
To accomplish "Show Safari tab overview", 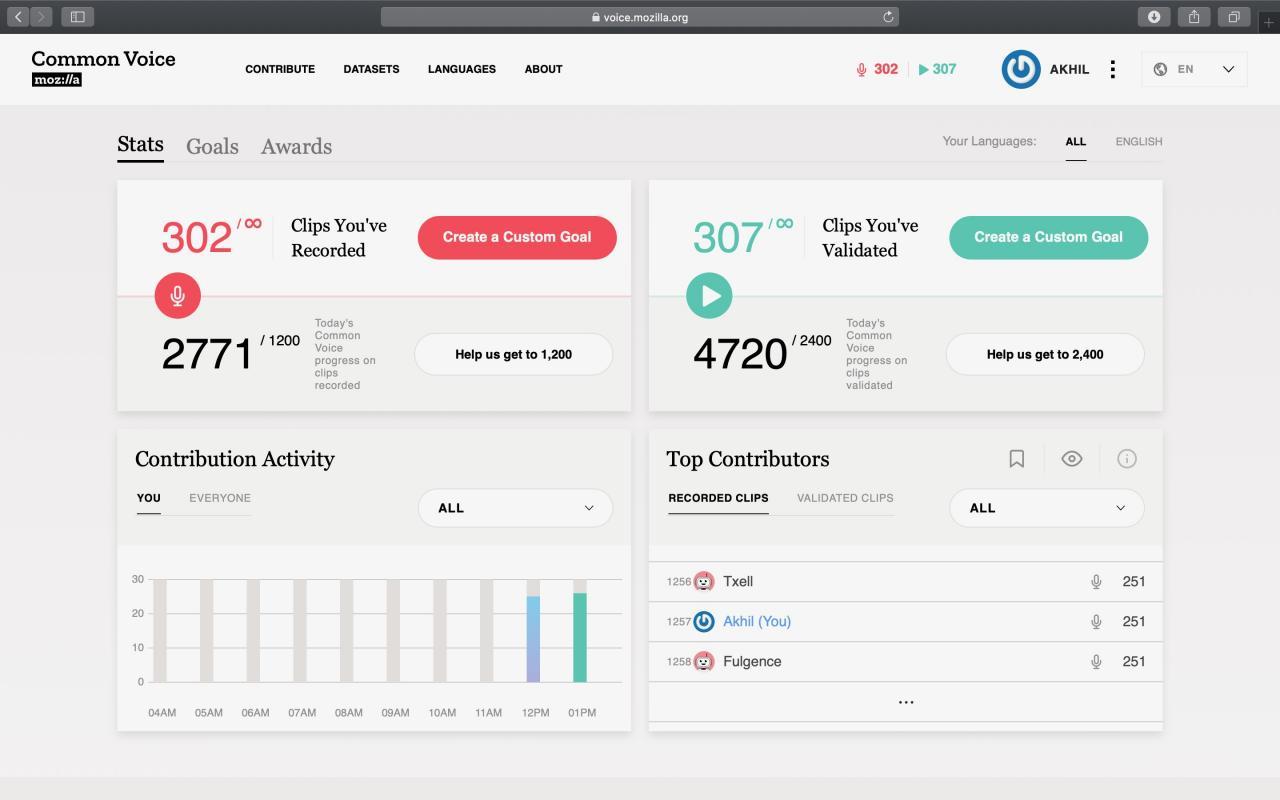I will (x=1234, y=16).
